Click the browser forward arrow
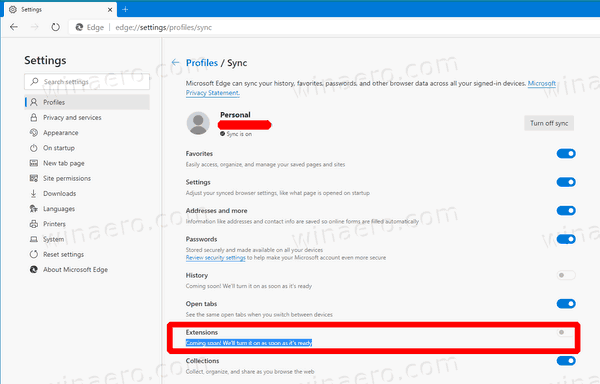Viewport: 600px width, 384px height. pyautogui.click(x=34, y=27)
